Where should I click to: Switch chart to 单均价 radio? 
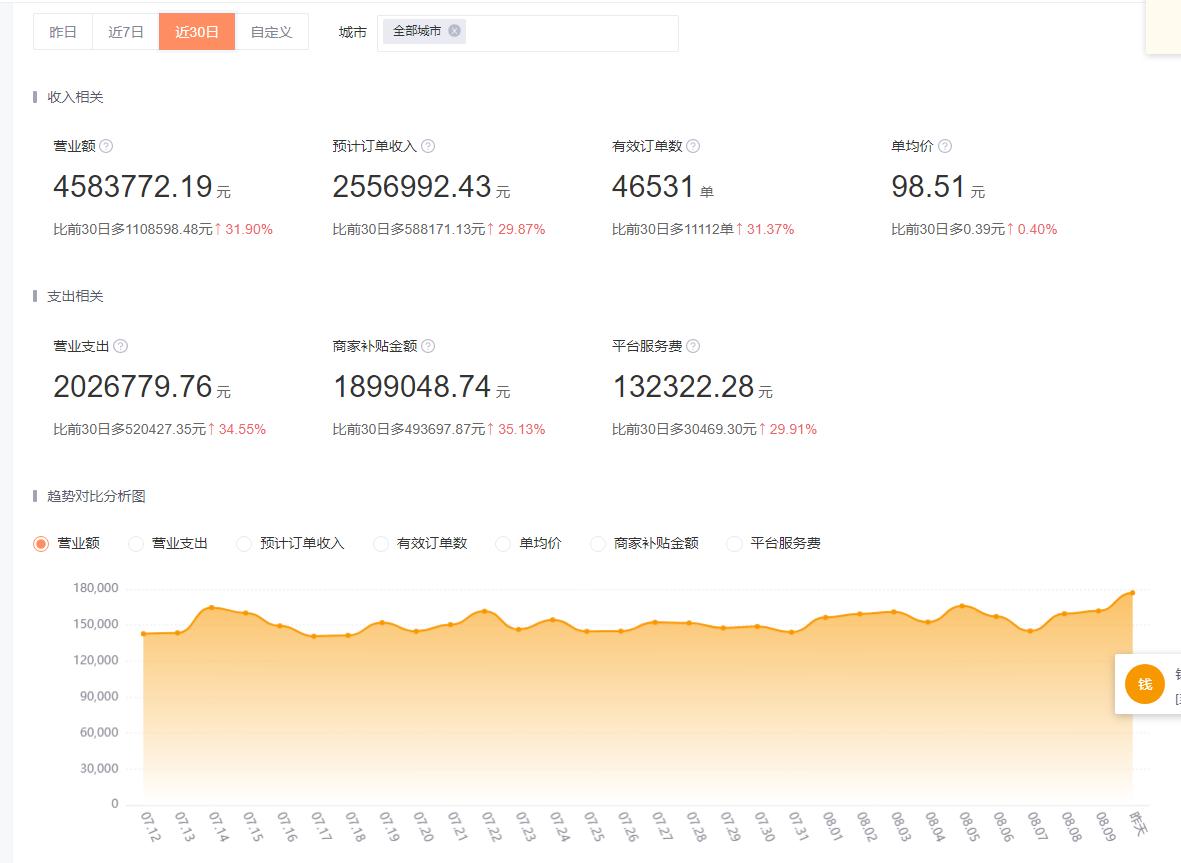[503, 544]
